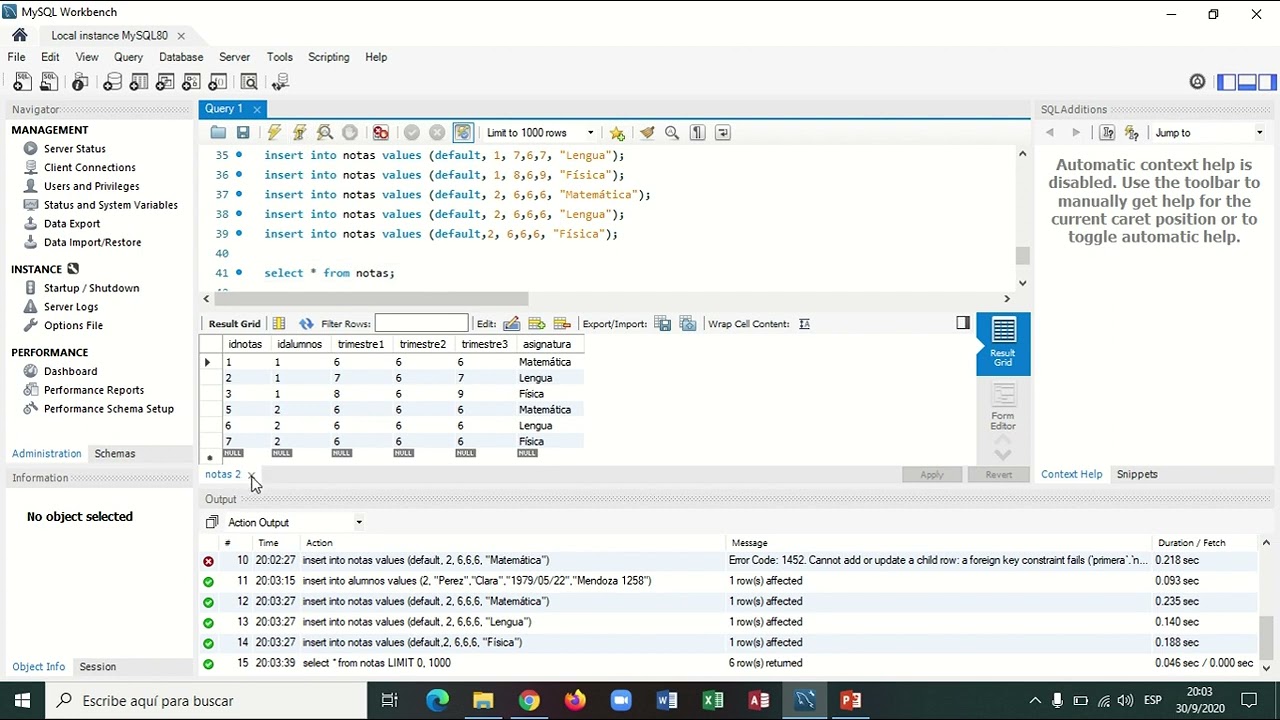The height and width of the screenshot is (720, 1280).
Task: Insert new row icon in result grid
Action: [x=536, y=323]
